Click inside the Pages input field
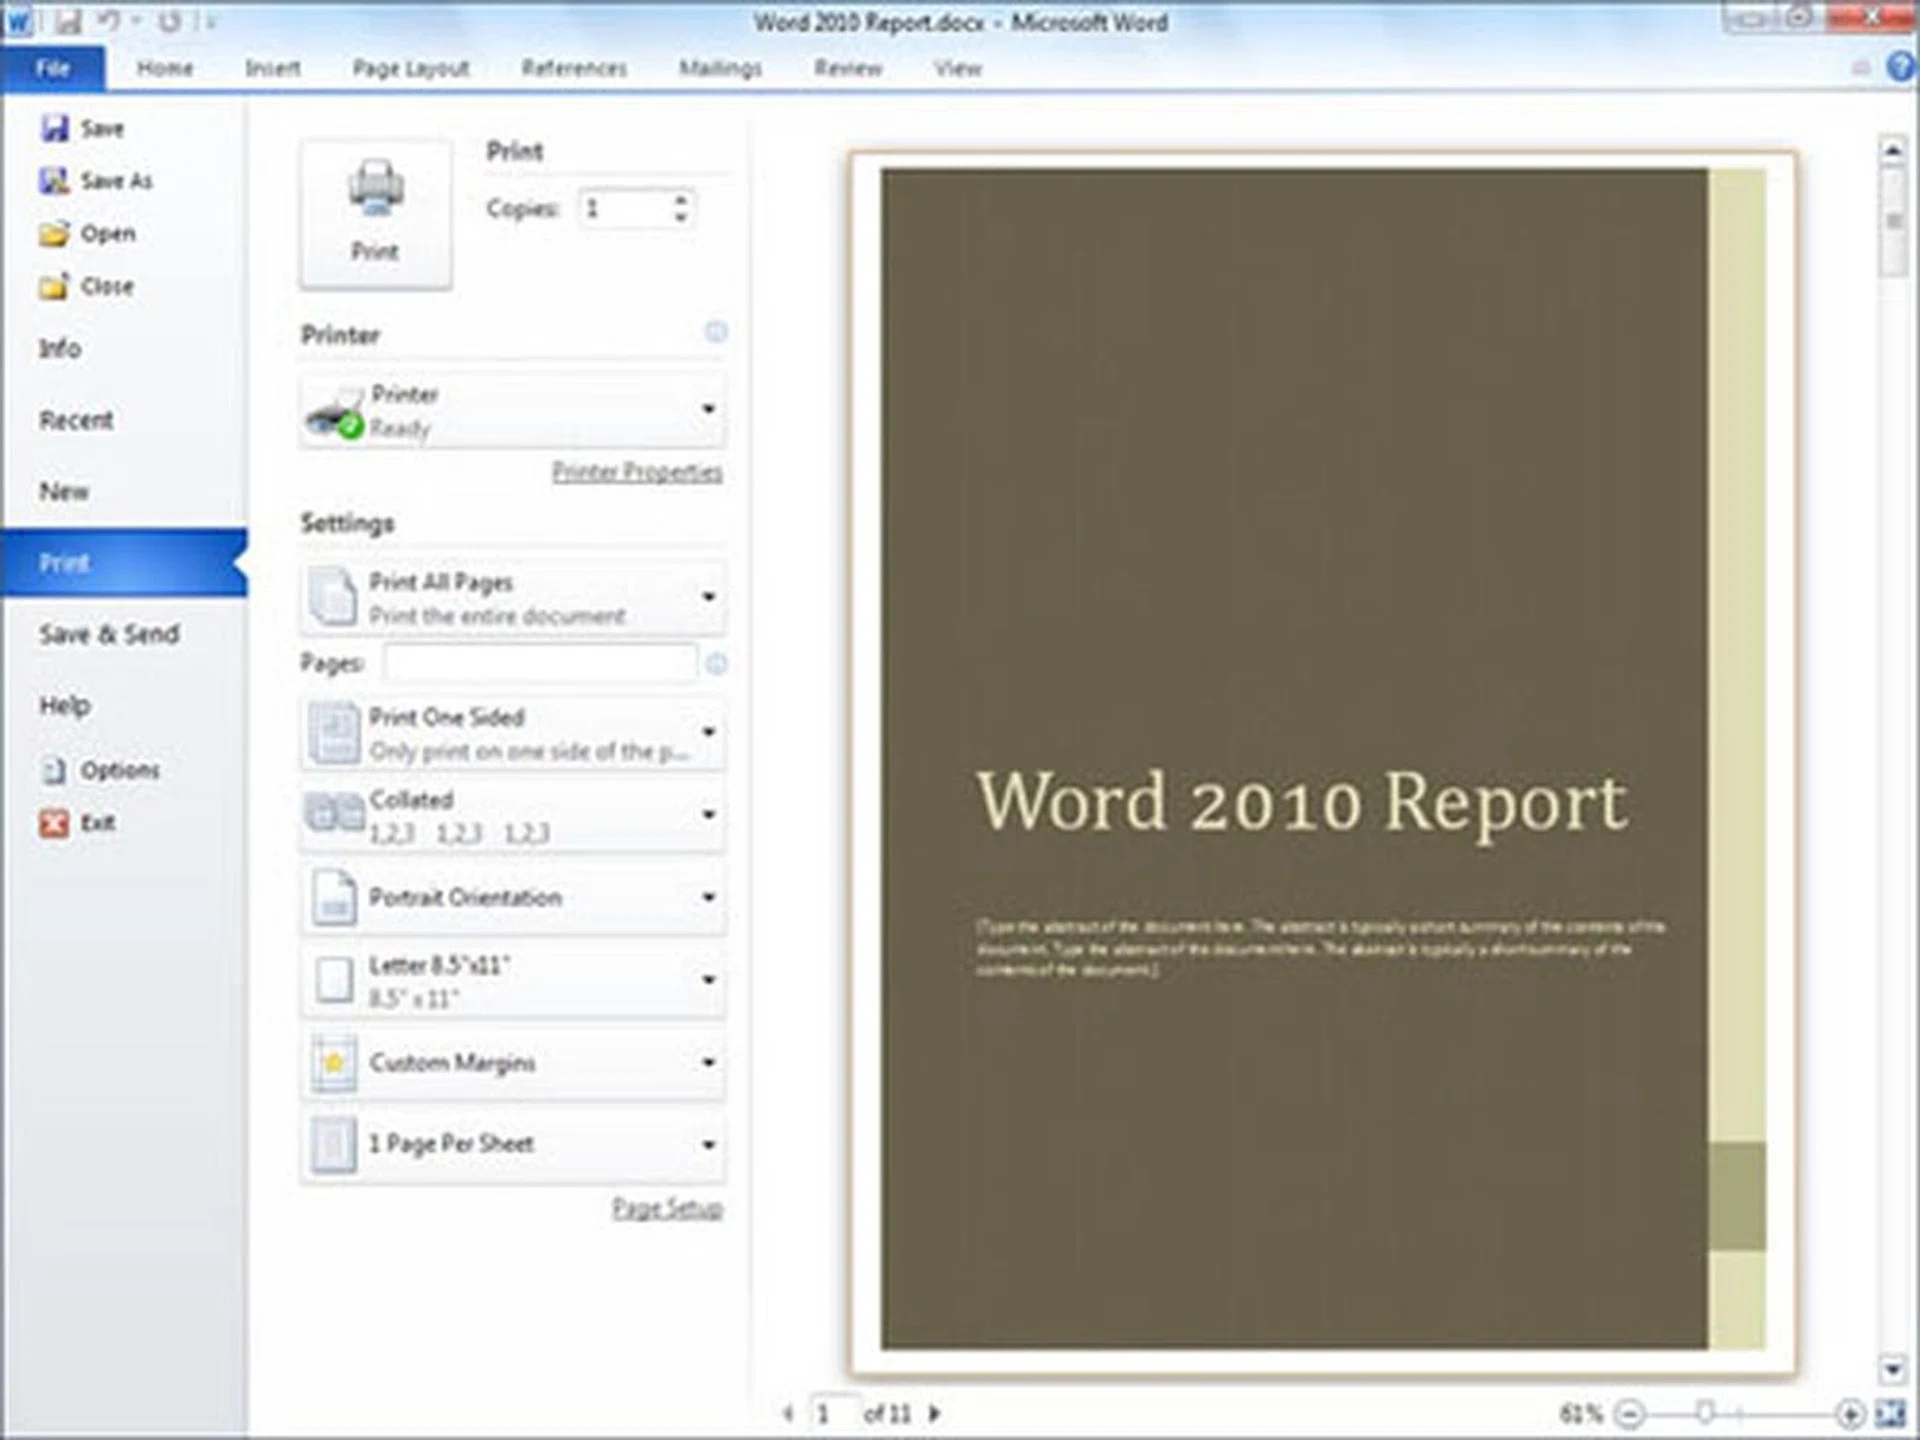 coord(540,663)
